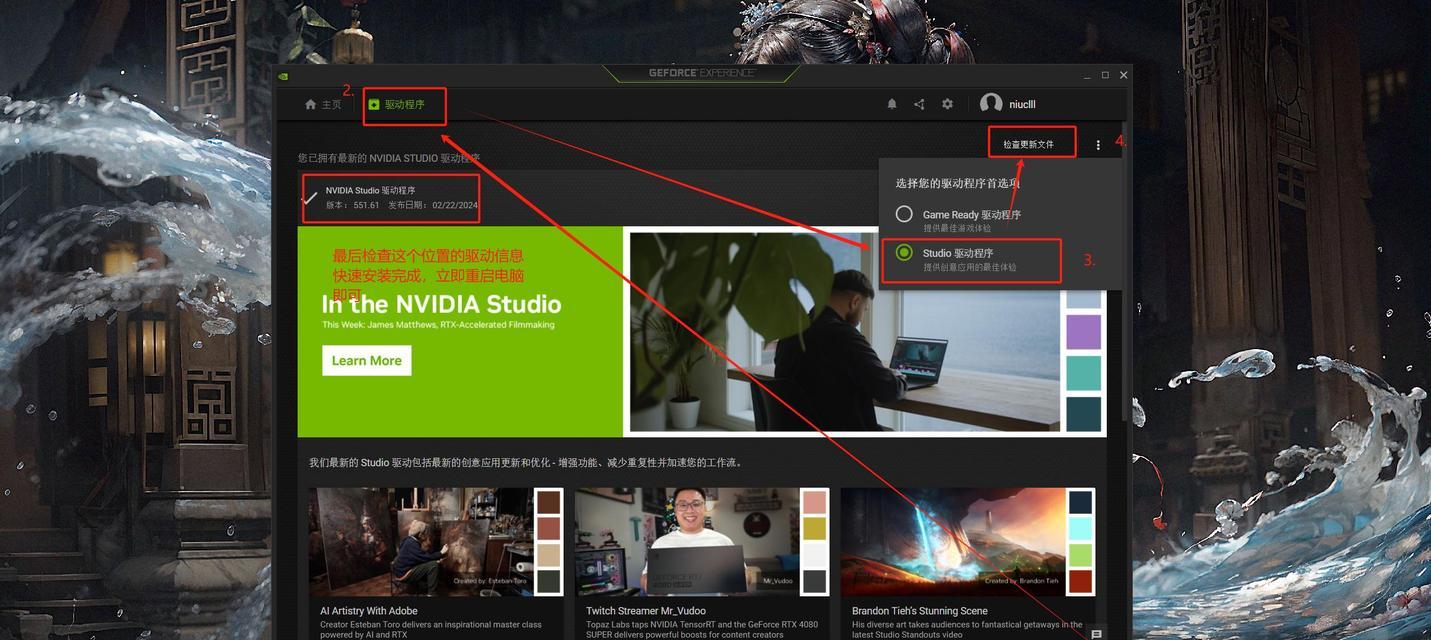Open Brandon Tieh's Stunning Scene title

point(920,611)
